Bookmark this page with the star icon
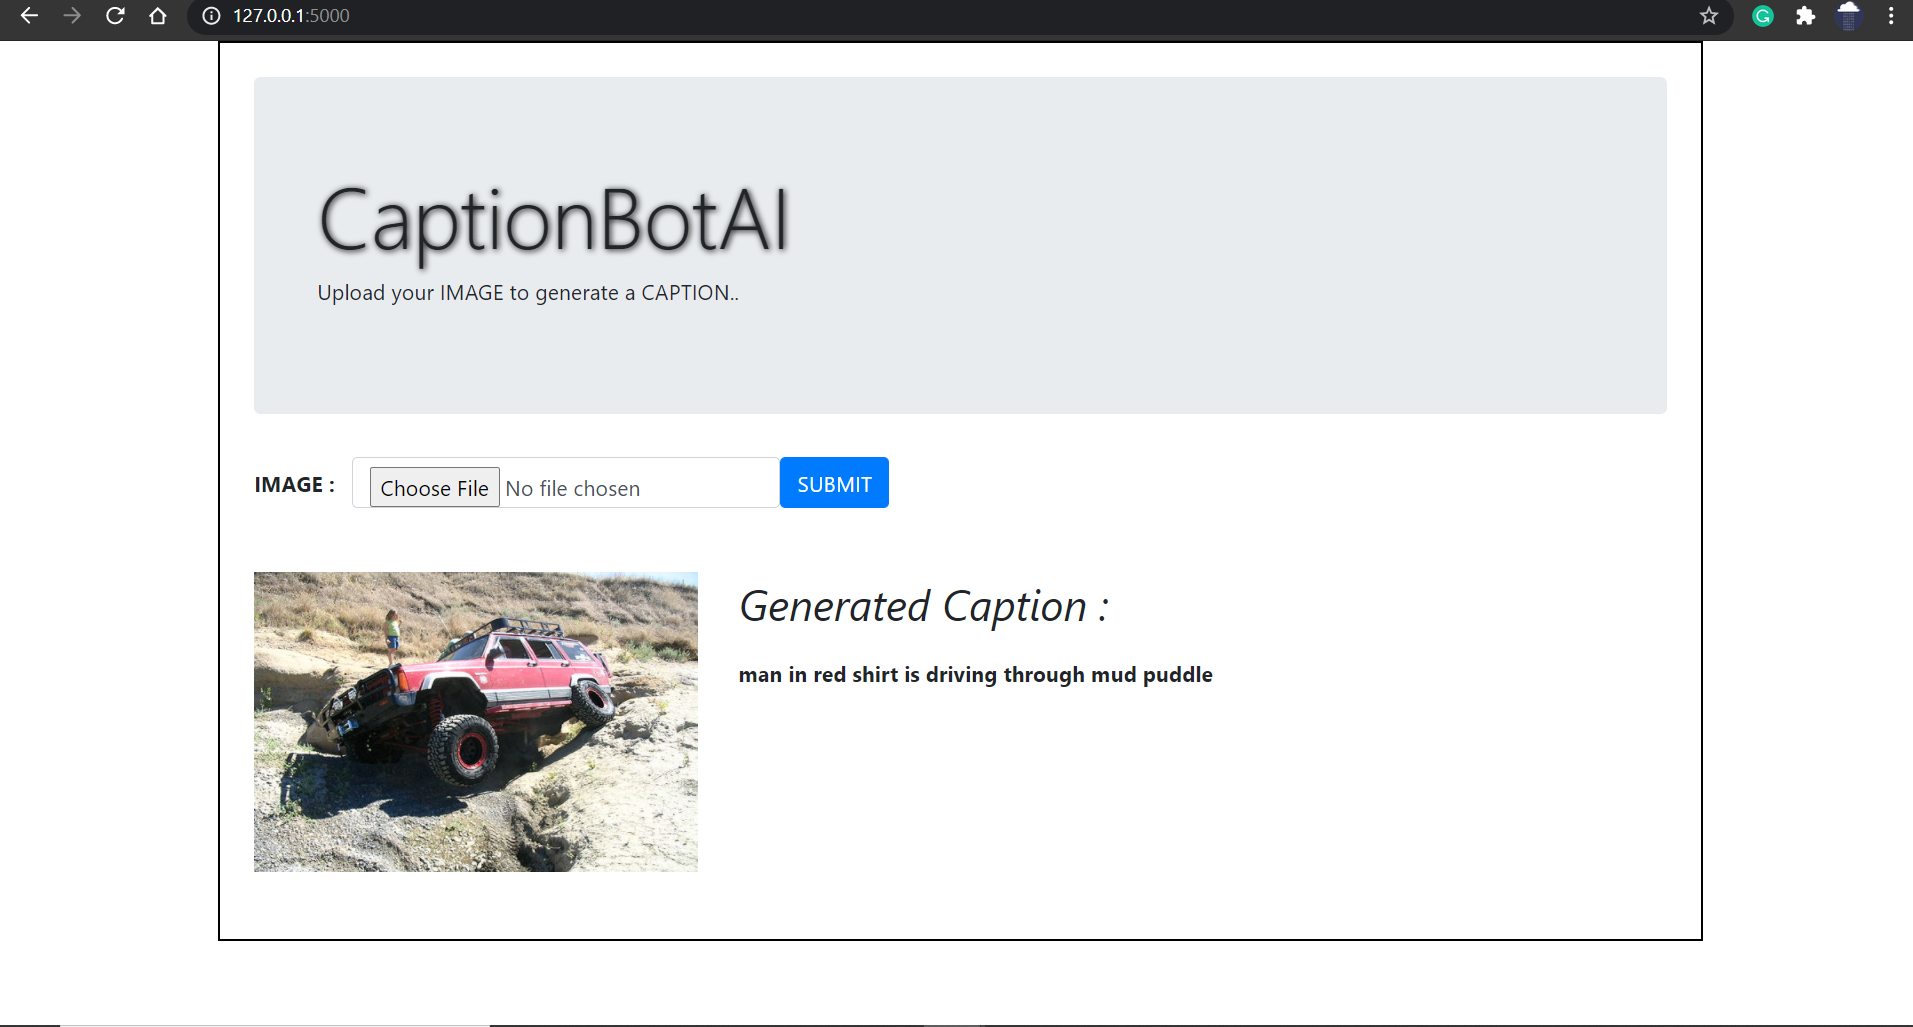 1709,16
